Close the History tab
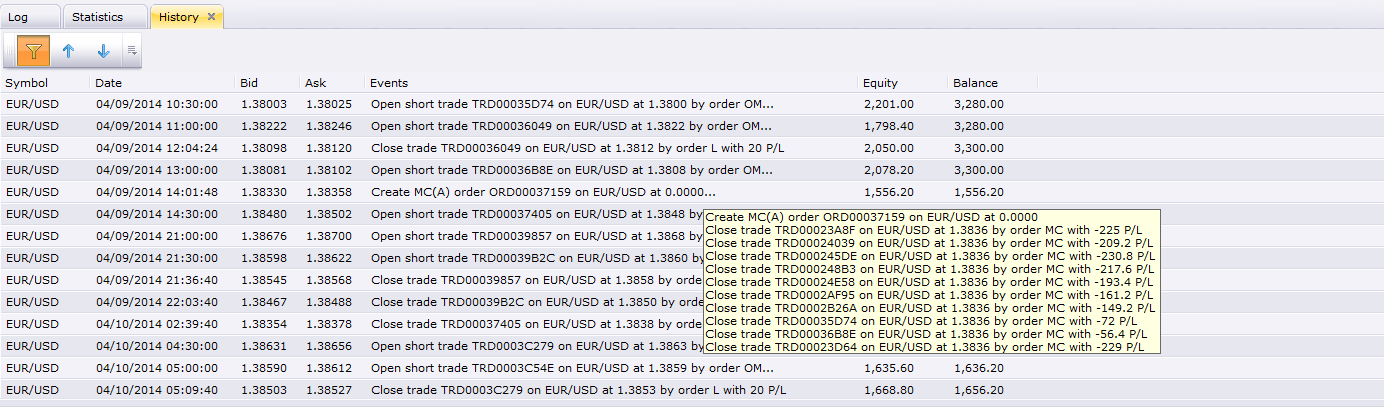The height and width of the screenshot is (407, 1384). 211,17
